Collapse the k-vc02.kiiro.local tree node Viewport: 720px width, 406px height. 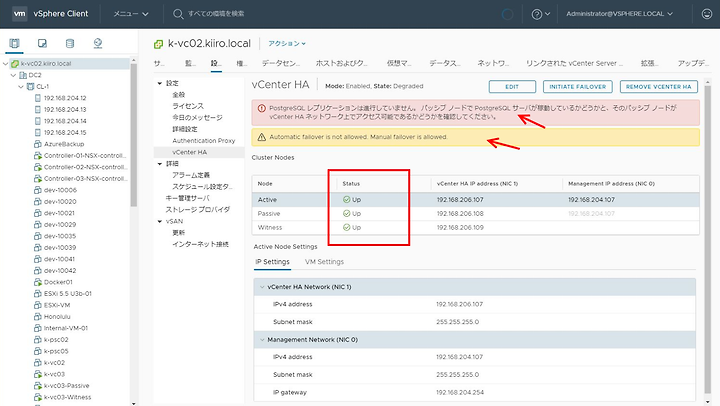coord(6,63)
